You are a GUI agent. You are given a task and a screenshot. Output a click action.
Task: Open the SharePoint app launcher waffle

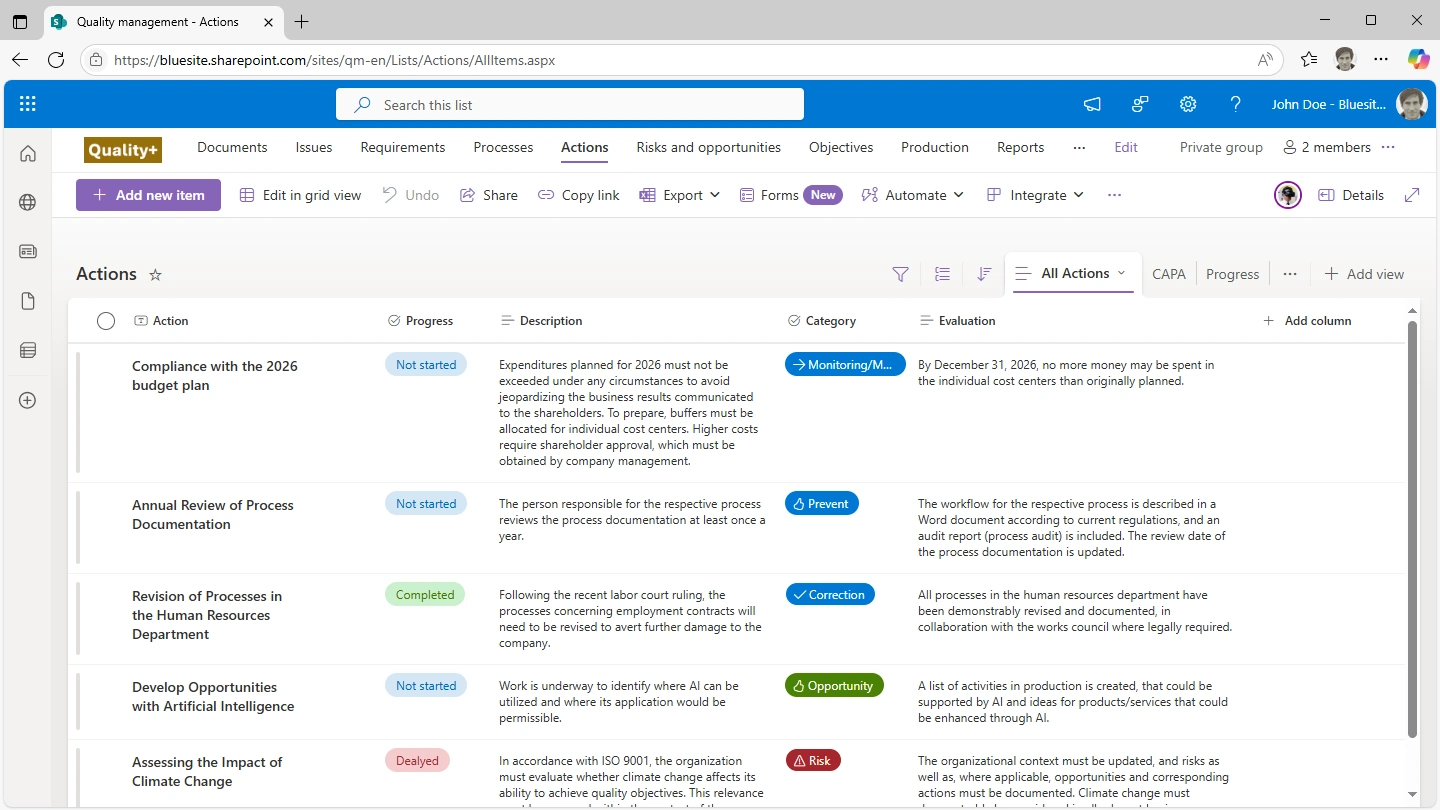click(28, 104)
